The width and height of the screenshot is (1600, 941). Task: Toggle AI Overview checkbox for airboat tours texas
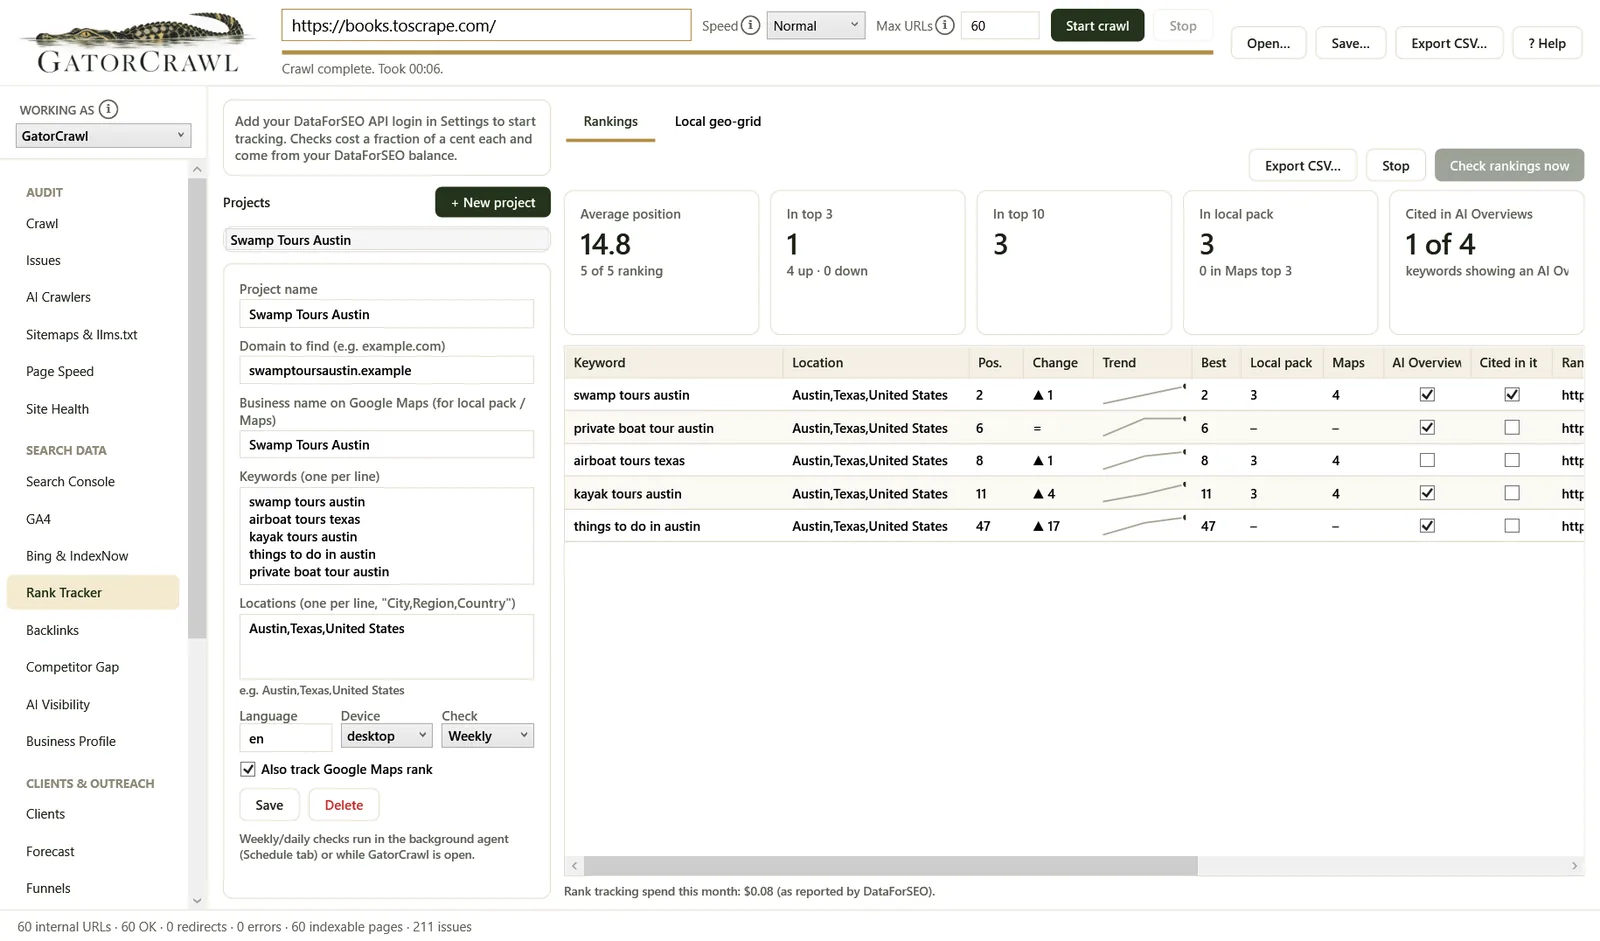(x=1427, y=461)
